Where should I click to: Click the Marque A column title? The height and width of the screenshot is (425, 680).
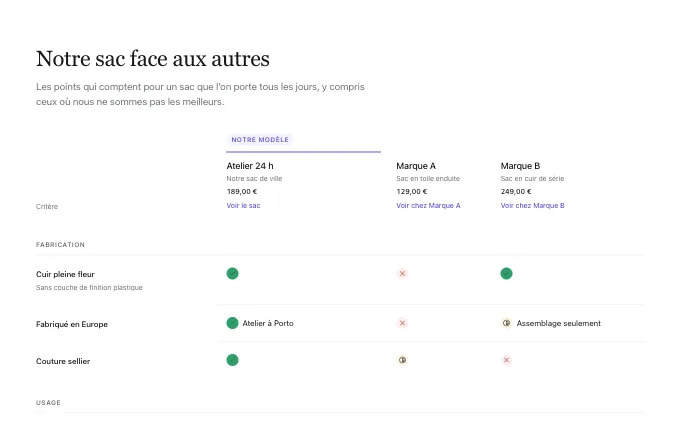click(416, 166)
